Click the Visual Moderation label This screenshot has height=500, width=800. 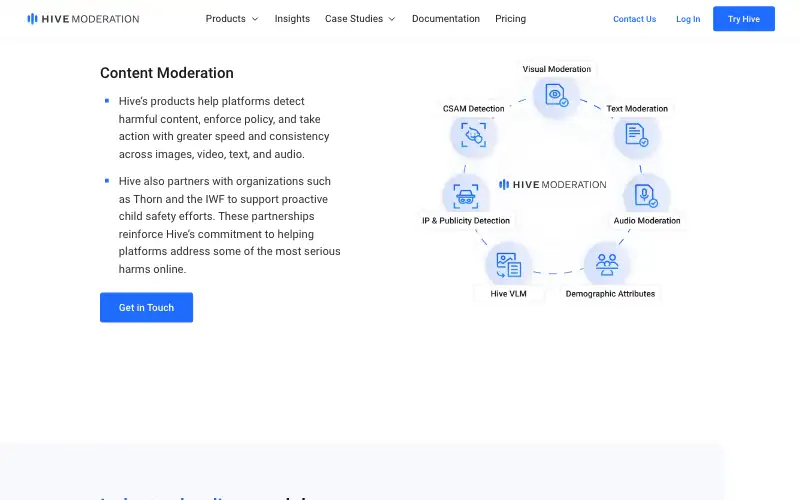click(556, 69)
